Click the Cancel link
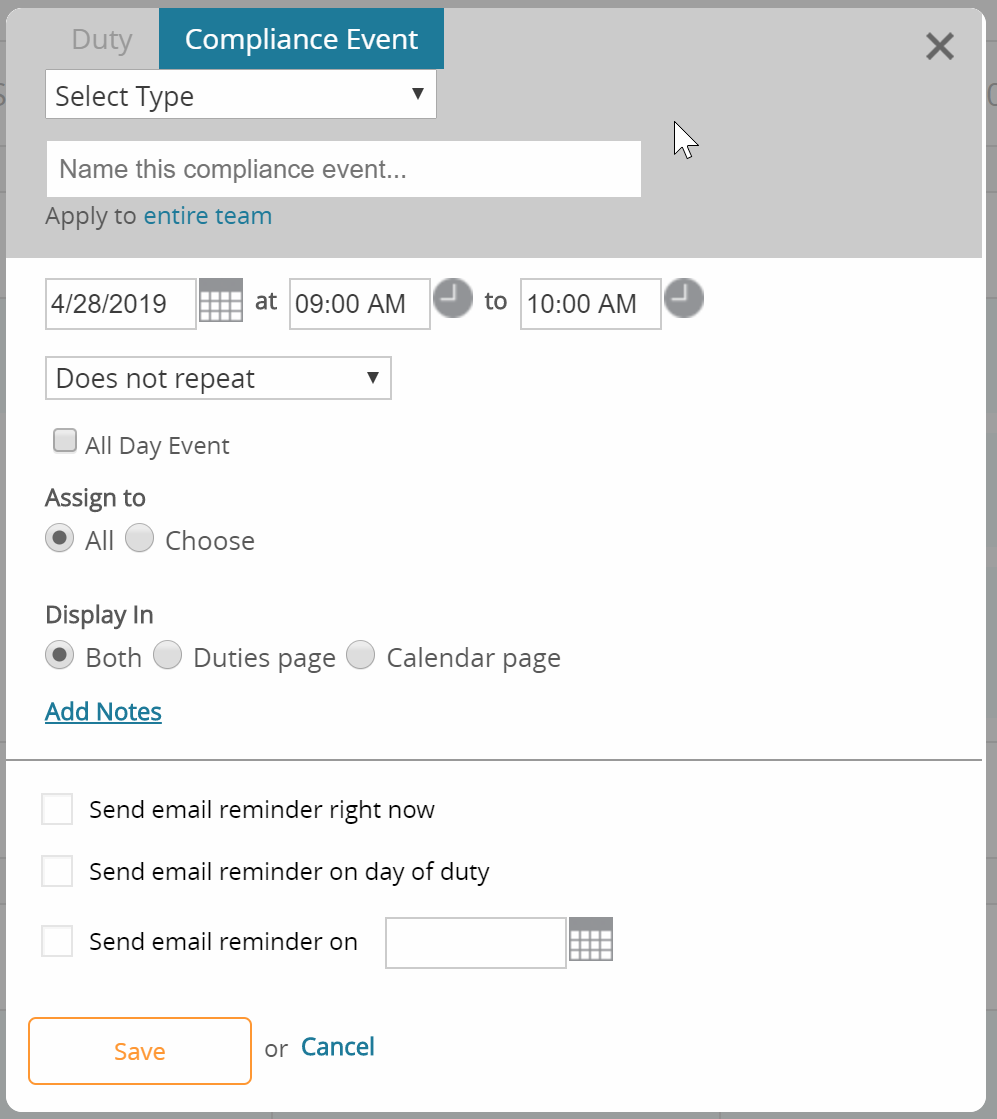Image resolution: width=997 pixels, height=1119 pixels. point(338,1047)
